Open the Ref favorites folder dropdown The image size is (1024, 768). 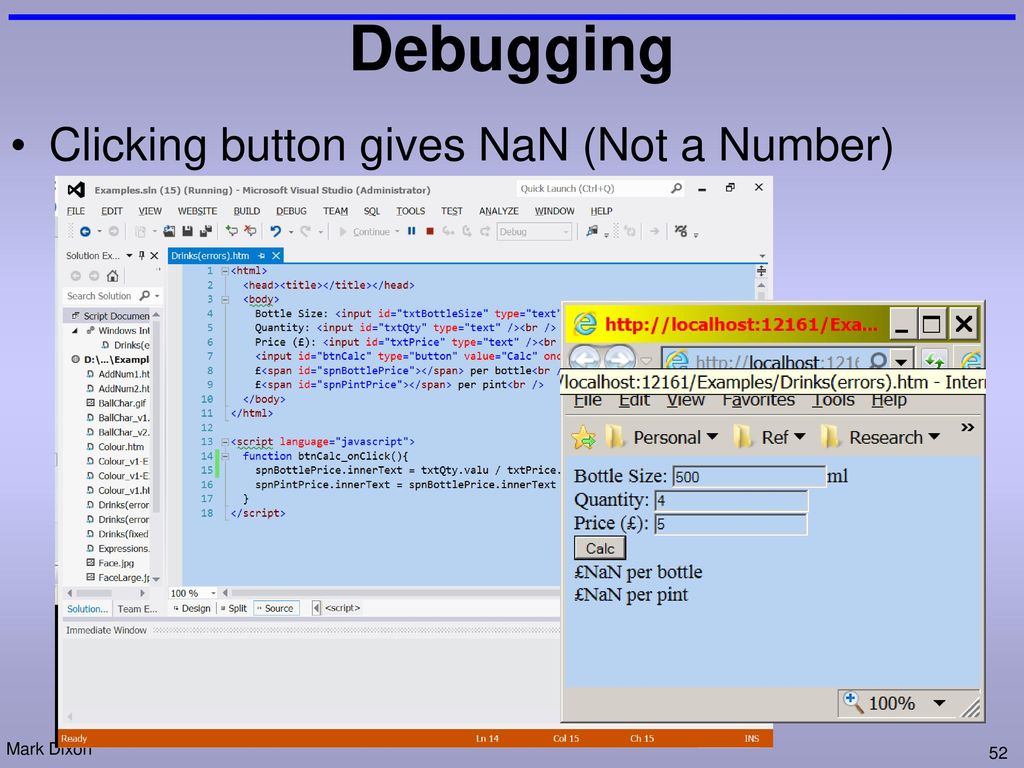coord(769,437)
